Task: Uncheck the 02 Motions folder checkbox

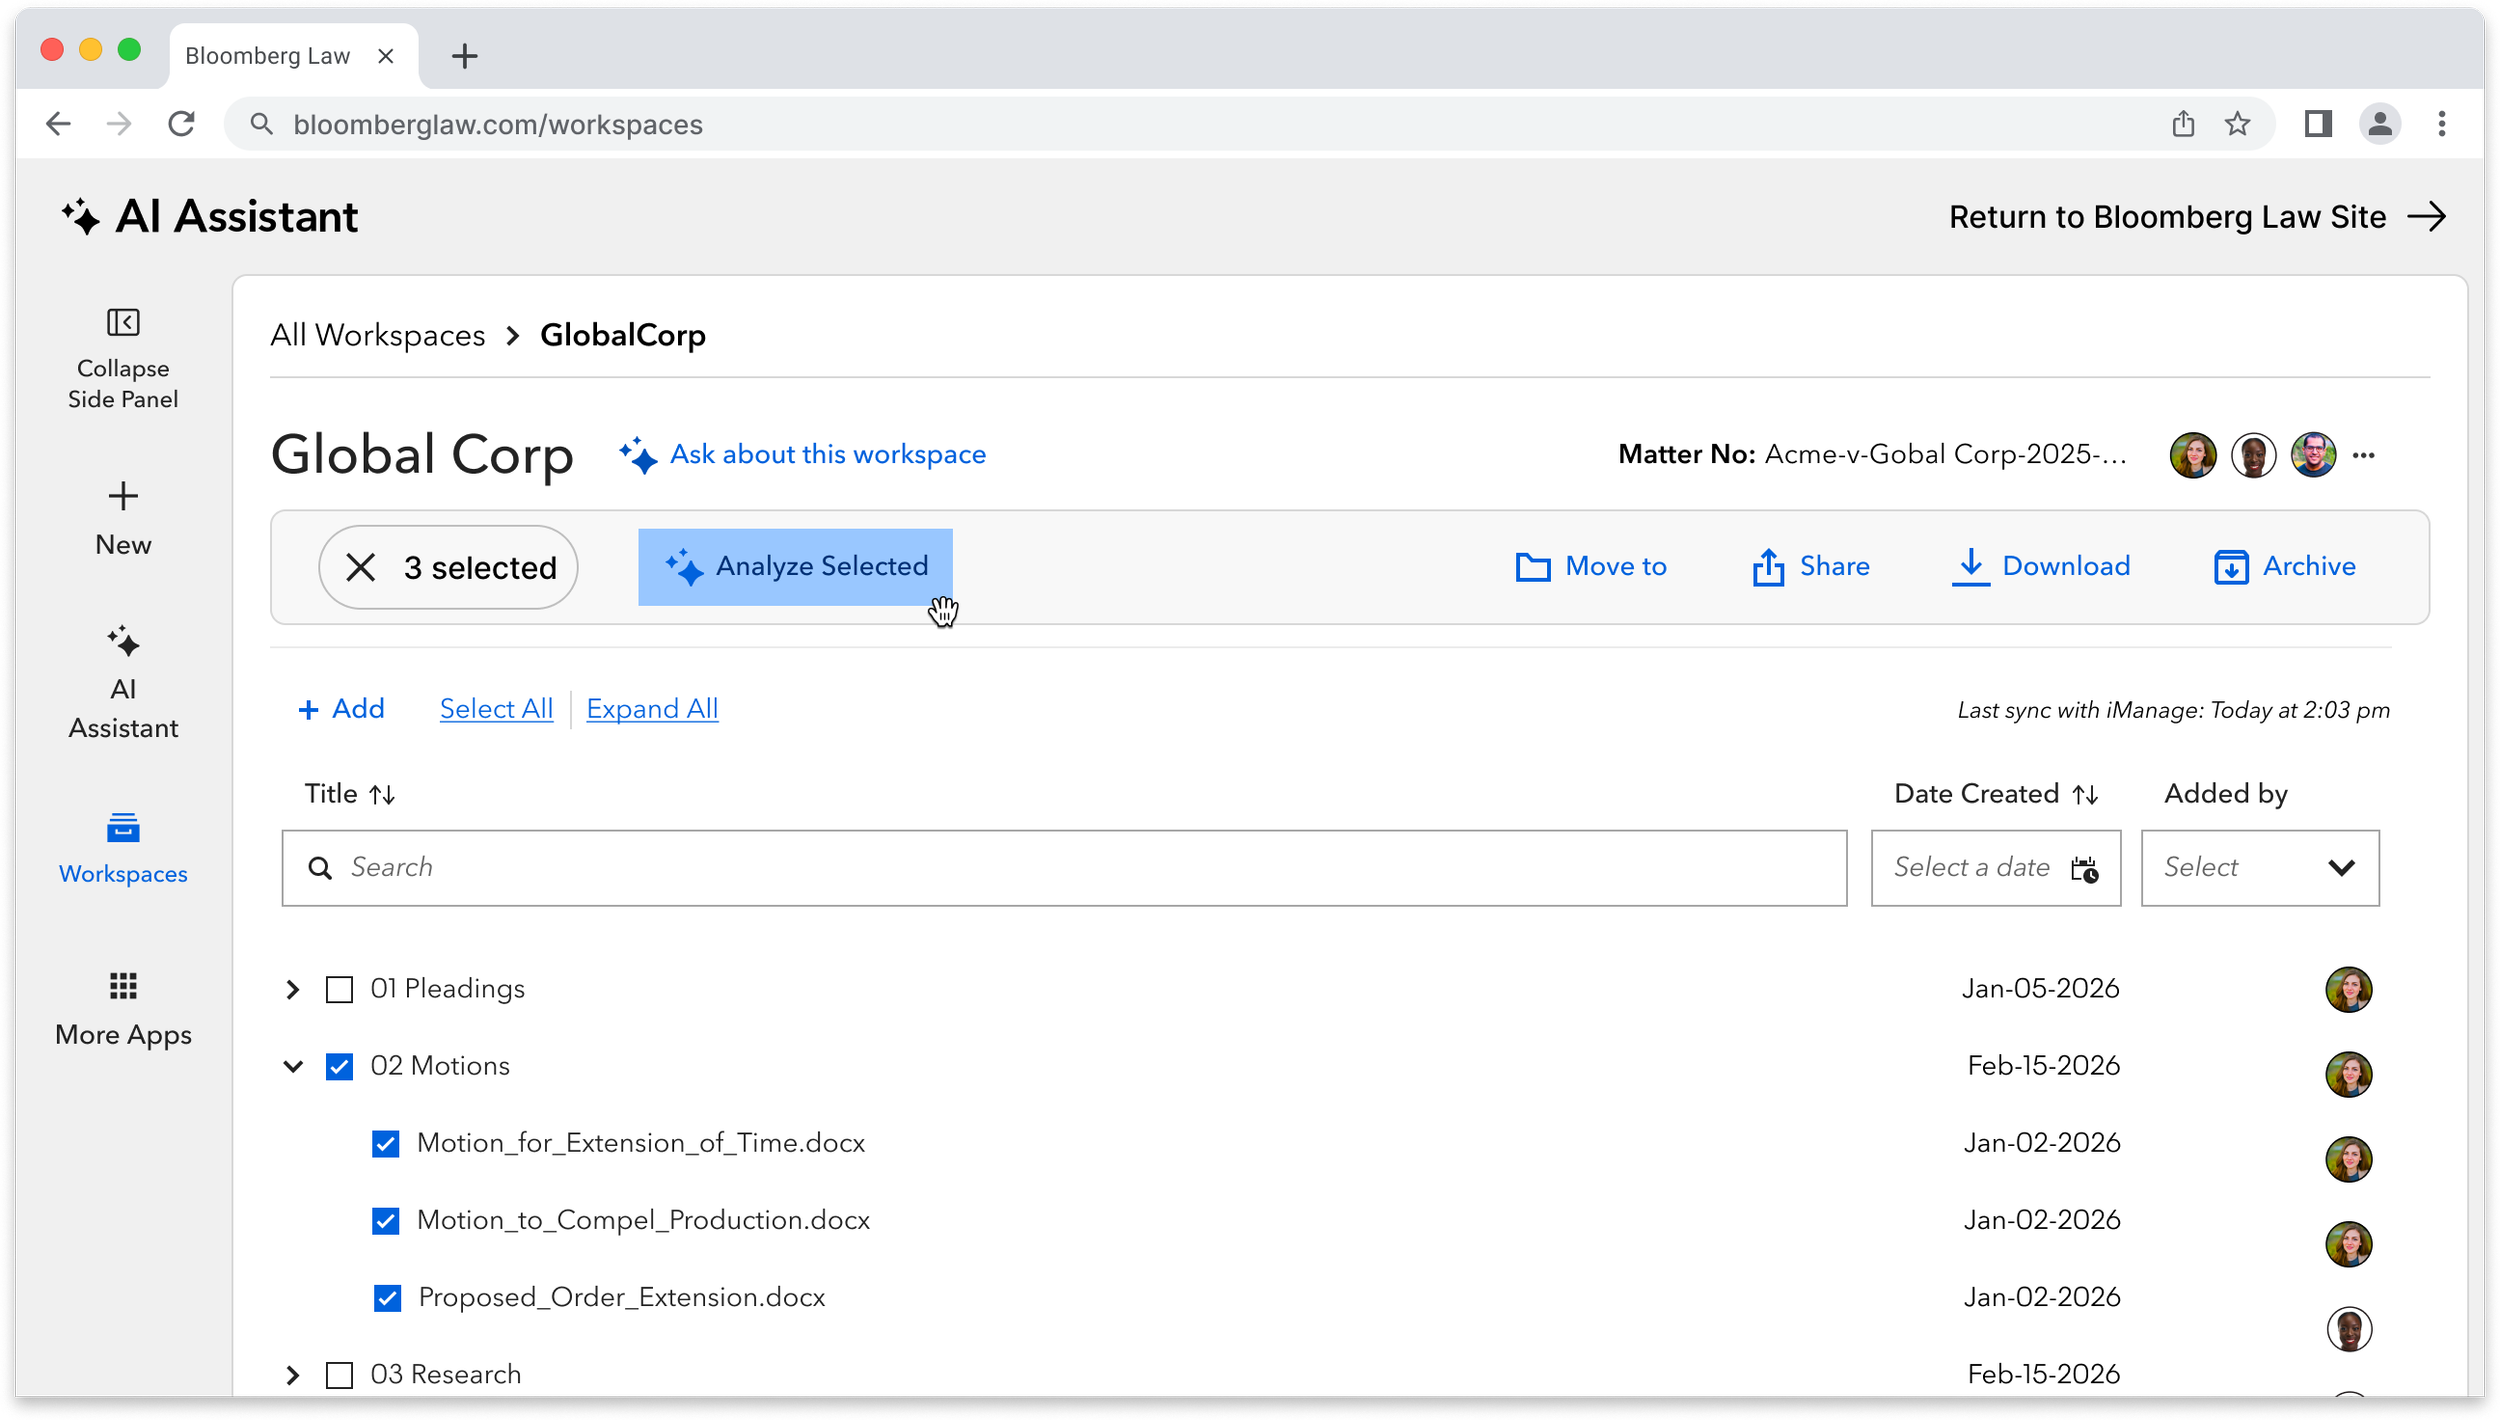Action: coord(340,1066)
